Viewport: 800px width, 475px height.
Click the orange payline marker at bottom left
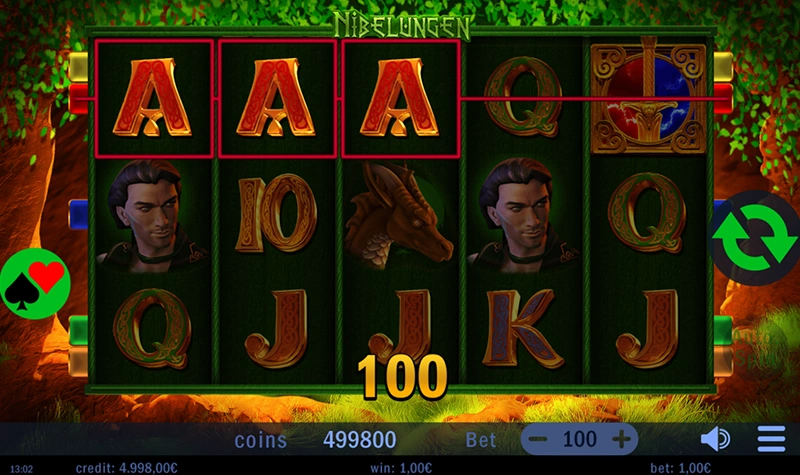pyautogui.click(x=78, y=362)
